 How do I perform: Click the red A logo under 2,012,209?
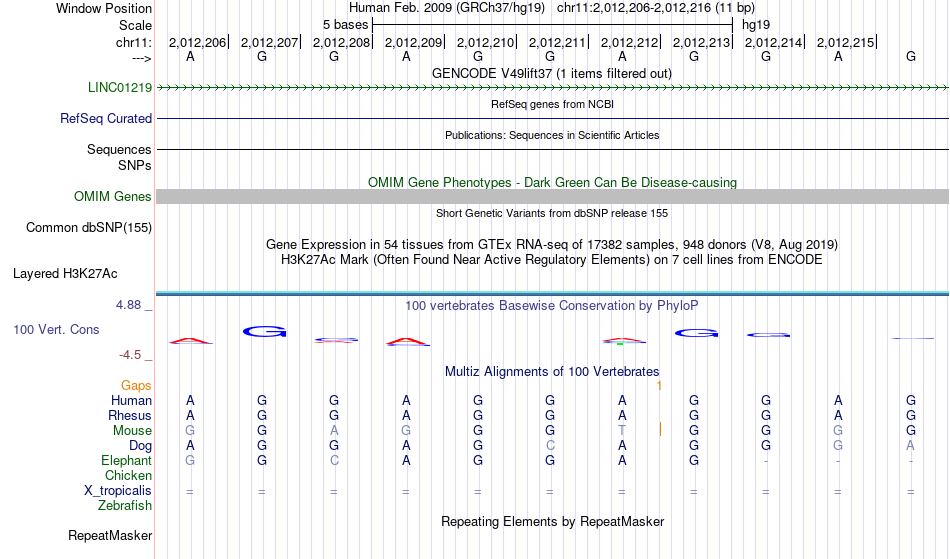[408, 342]
